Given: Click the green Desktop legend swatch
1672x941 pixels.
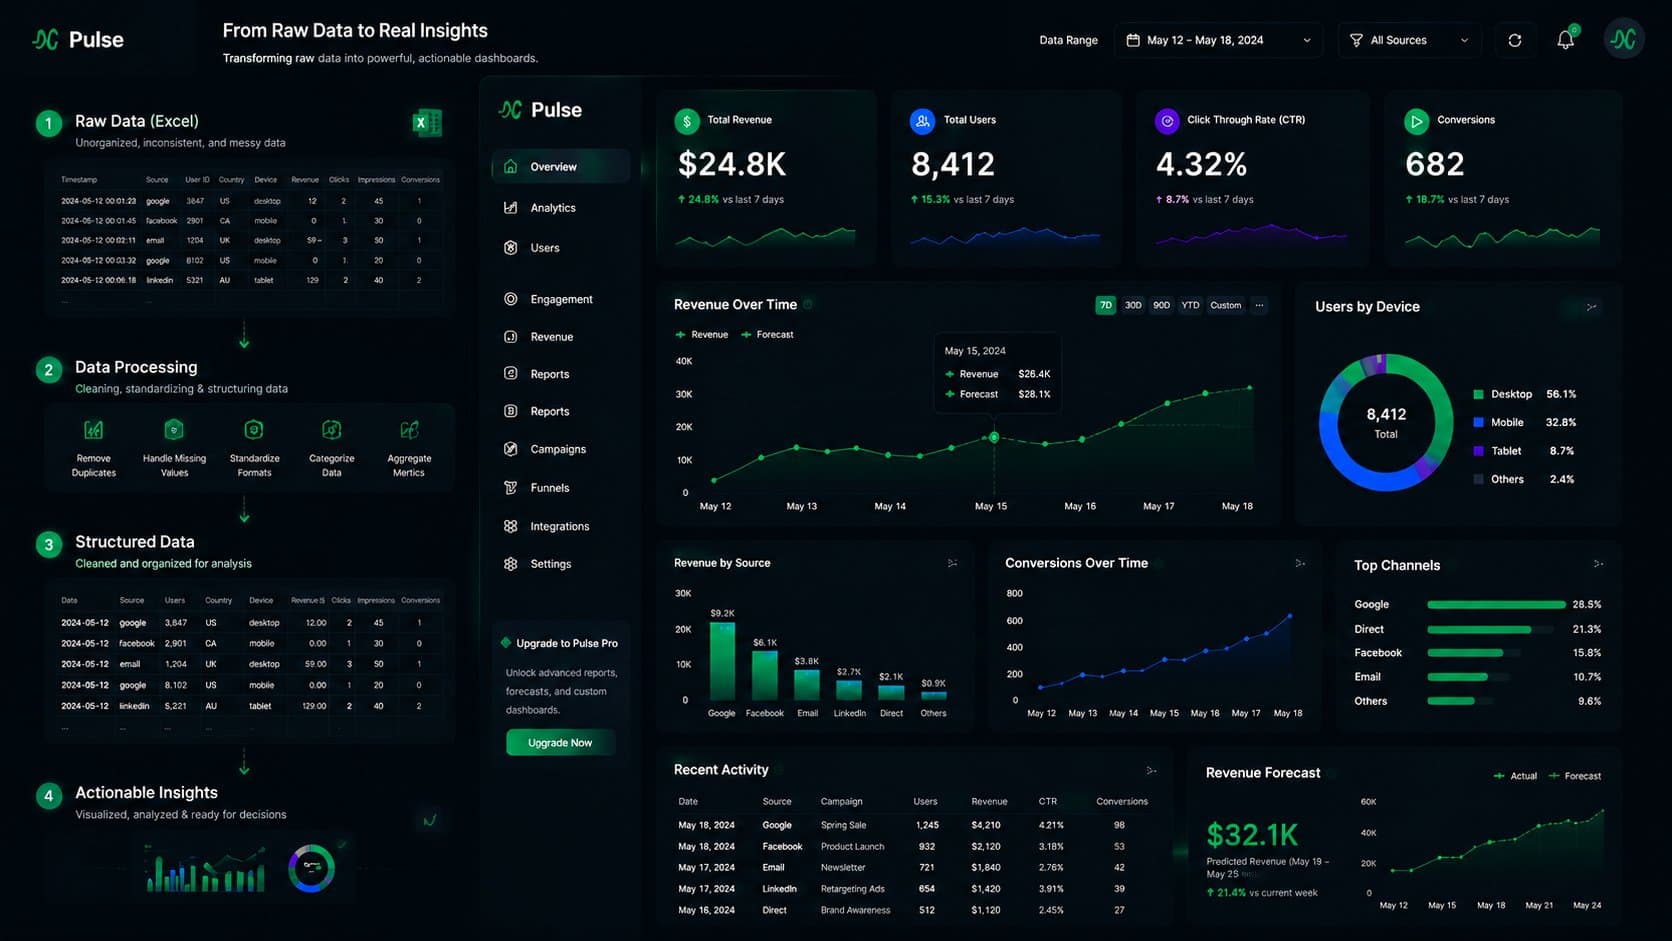Looking at the screenshot, I should 1478,394.
